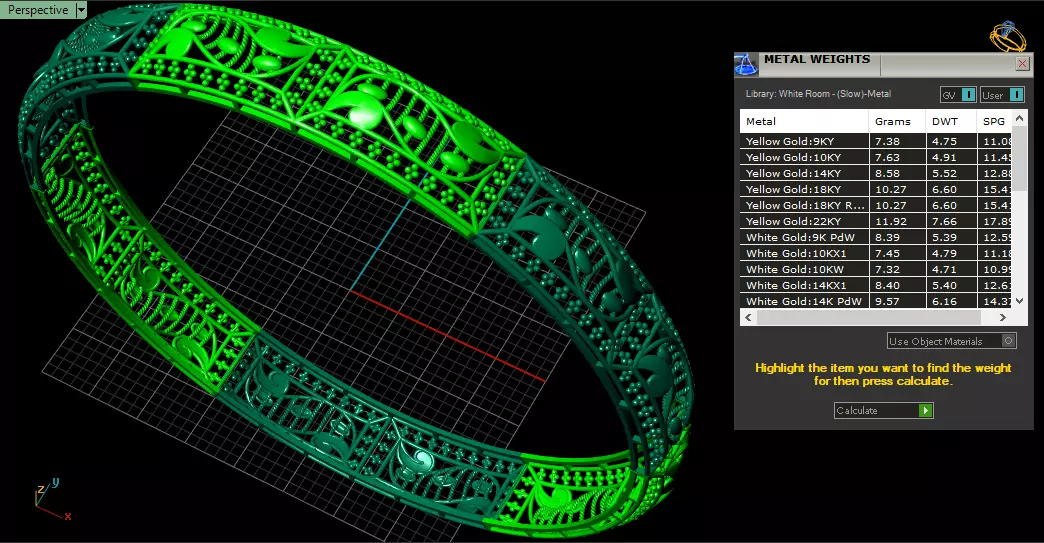Click the metal list scroll-up arrow

tap(1019, 117)
